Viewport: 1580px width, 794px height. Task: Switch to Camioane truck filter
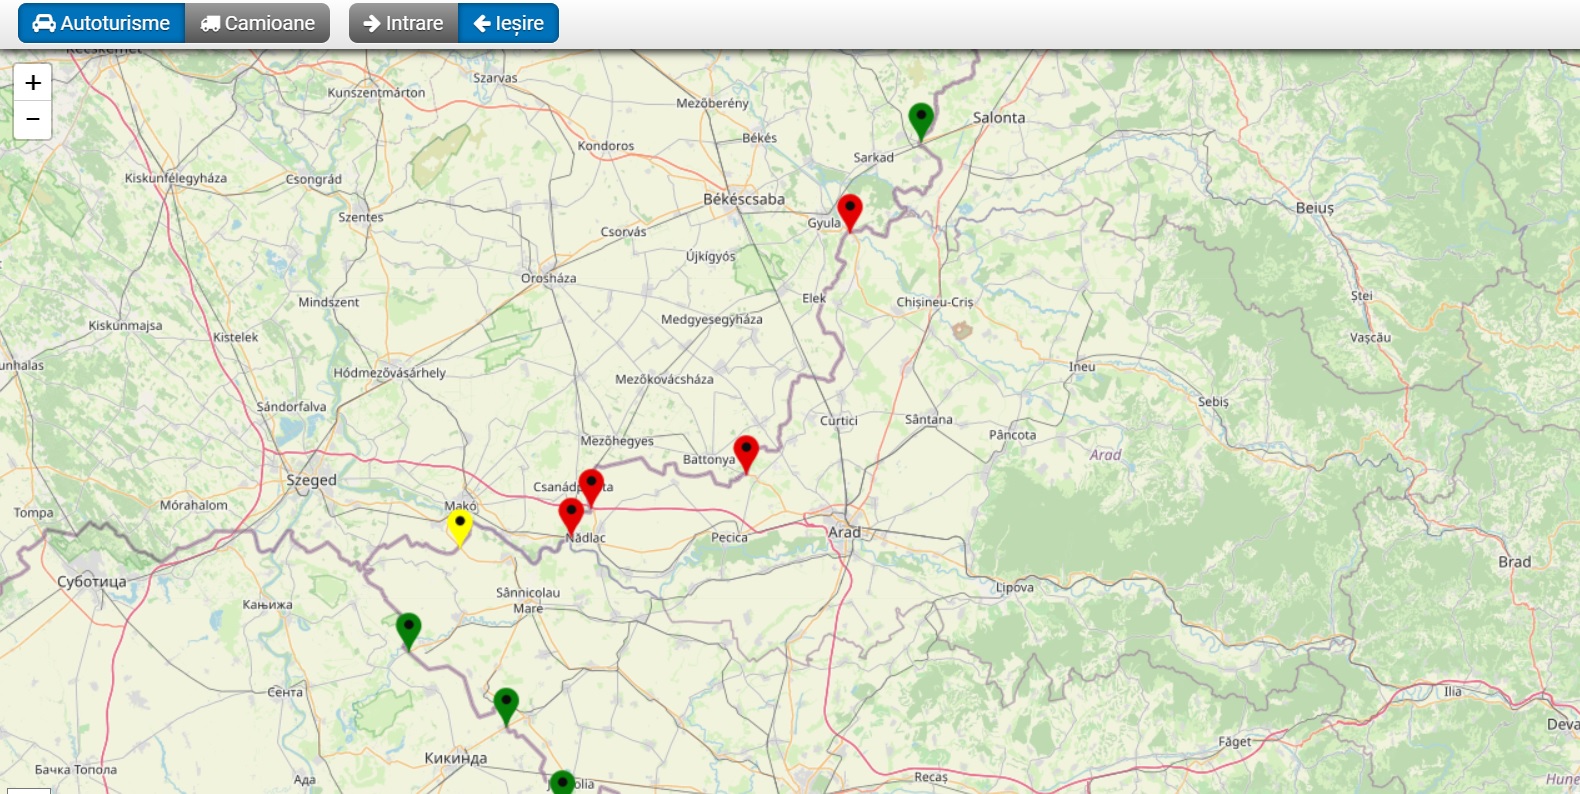tap(257, 23)
